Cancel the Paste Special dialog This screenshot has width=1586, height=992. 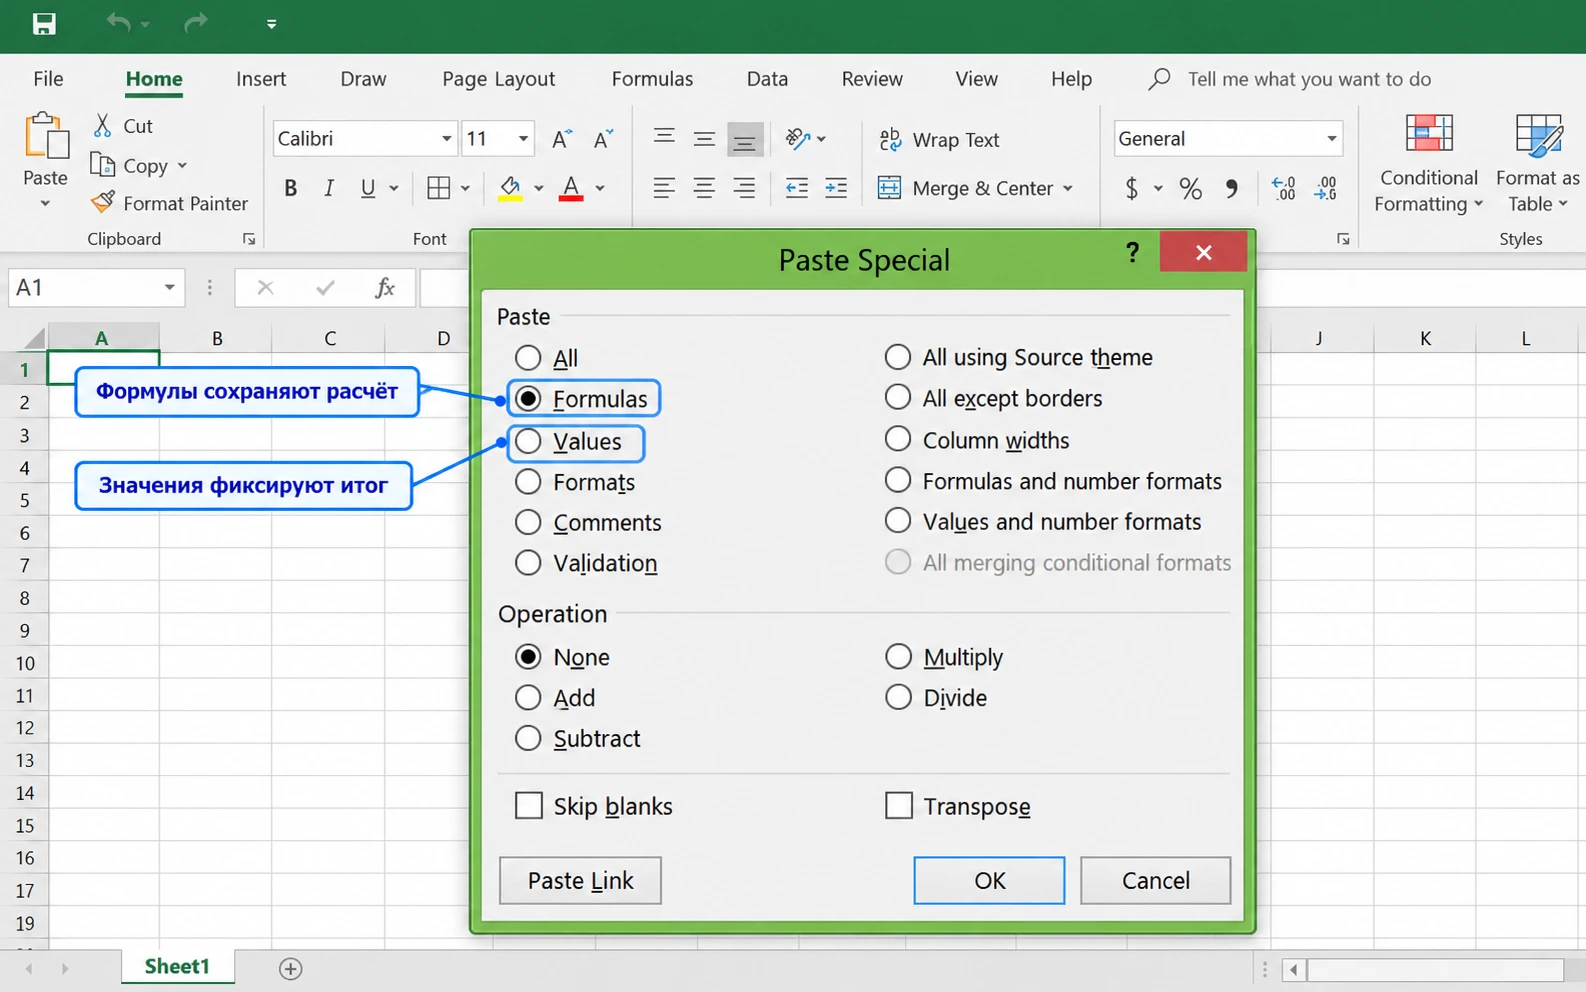point(1155,880)
